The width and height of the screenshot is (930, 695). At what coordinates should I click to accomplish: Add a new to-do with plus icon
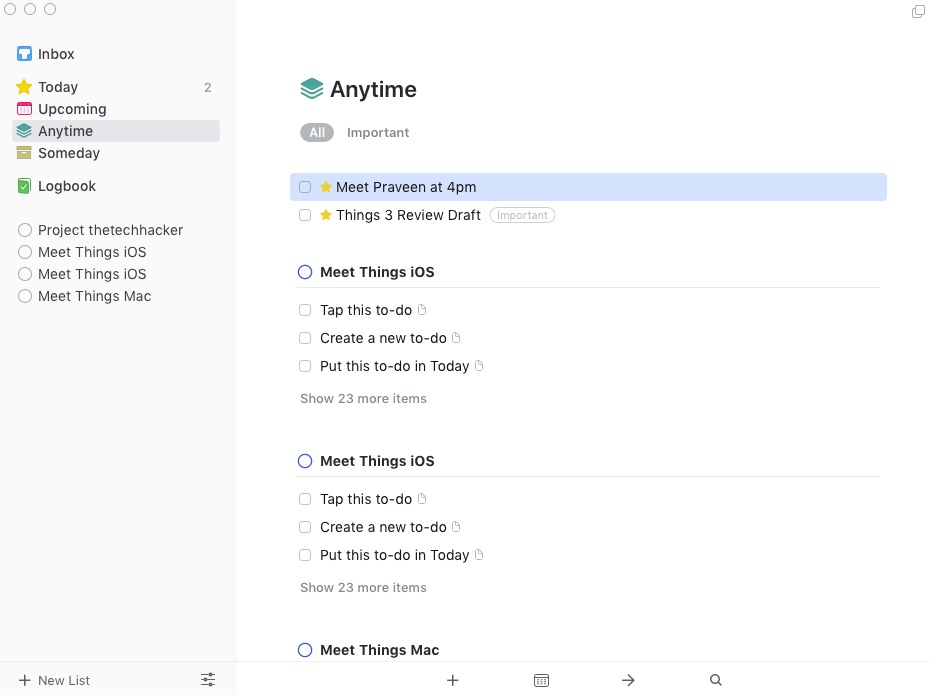pyautogui.click(x=453, y=680)
